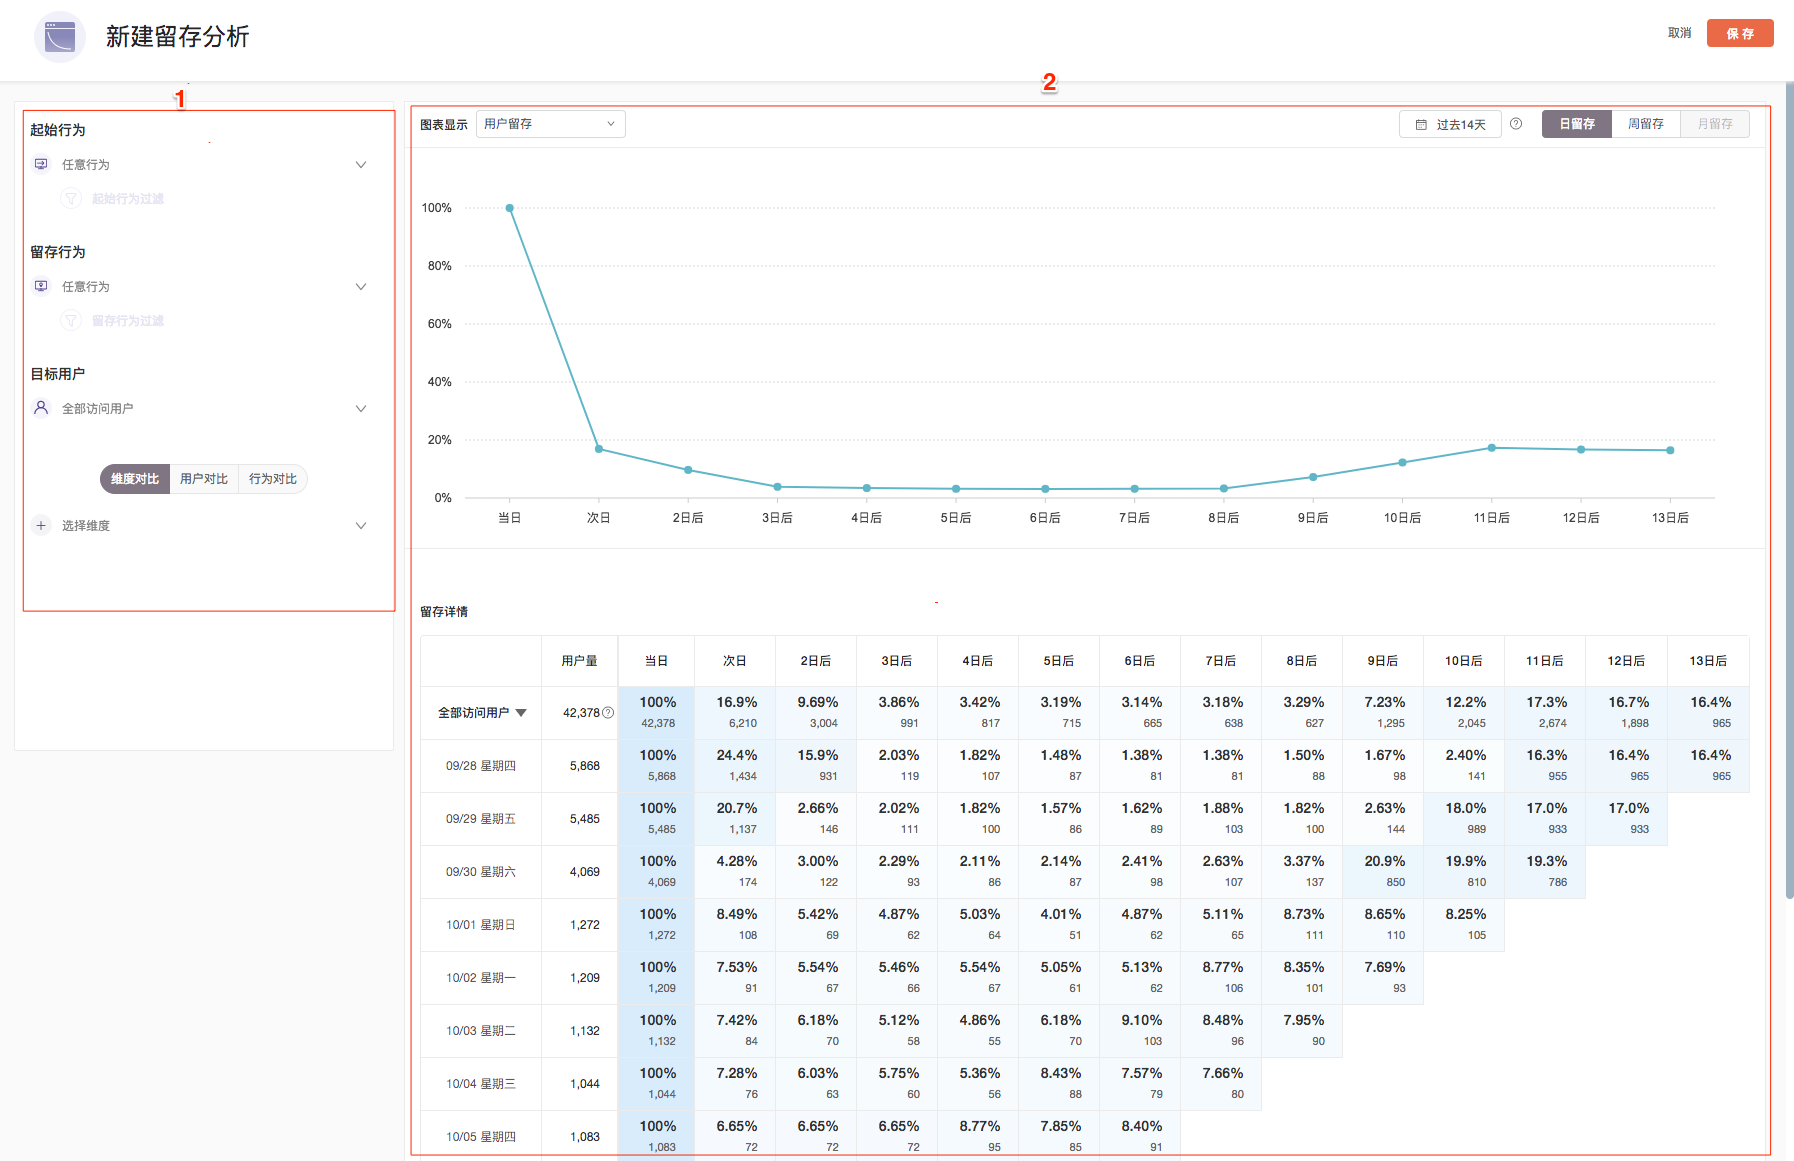The image size is (1794, 1161).
Task: Click the 留存行为过滤 filter icon
Action: [x=71, y=321]
